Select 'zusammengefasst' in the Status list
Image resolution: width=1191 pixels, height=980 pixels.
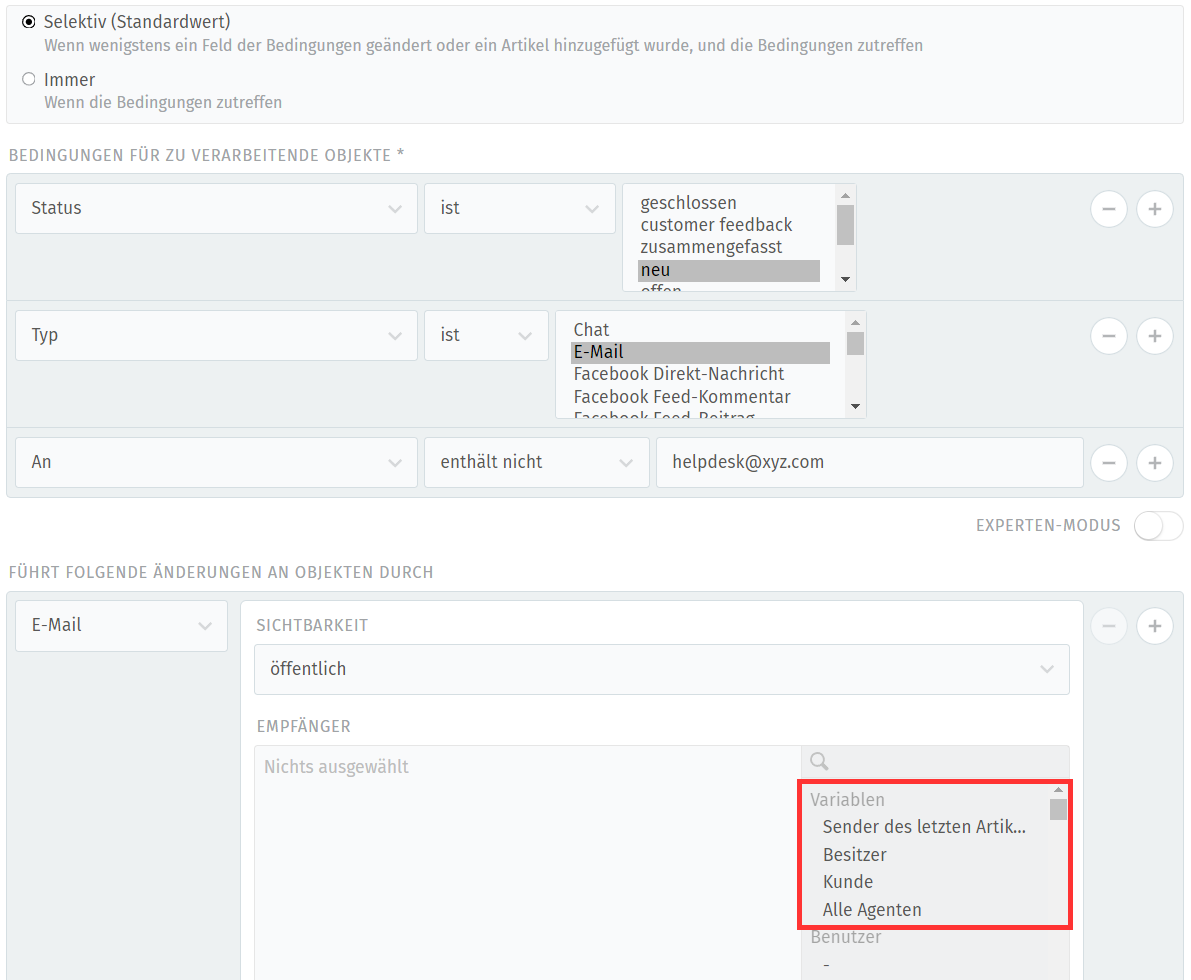pyautogui.click(x=728, y=247)
